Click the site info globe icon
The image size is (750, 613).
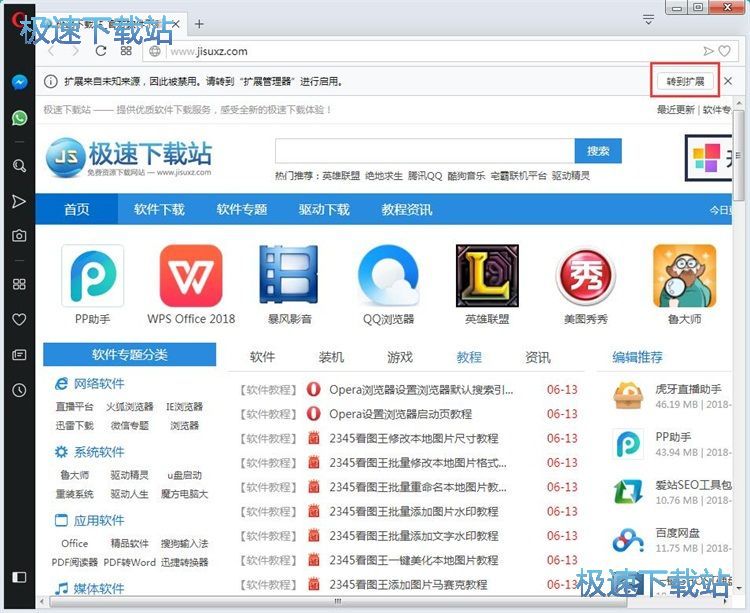pyautogui.click(x=154, y=51)
